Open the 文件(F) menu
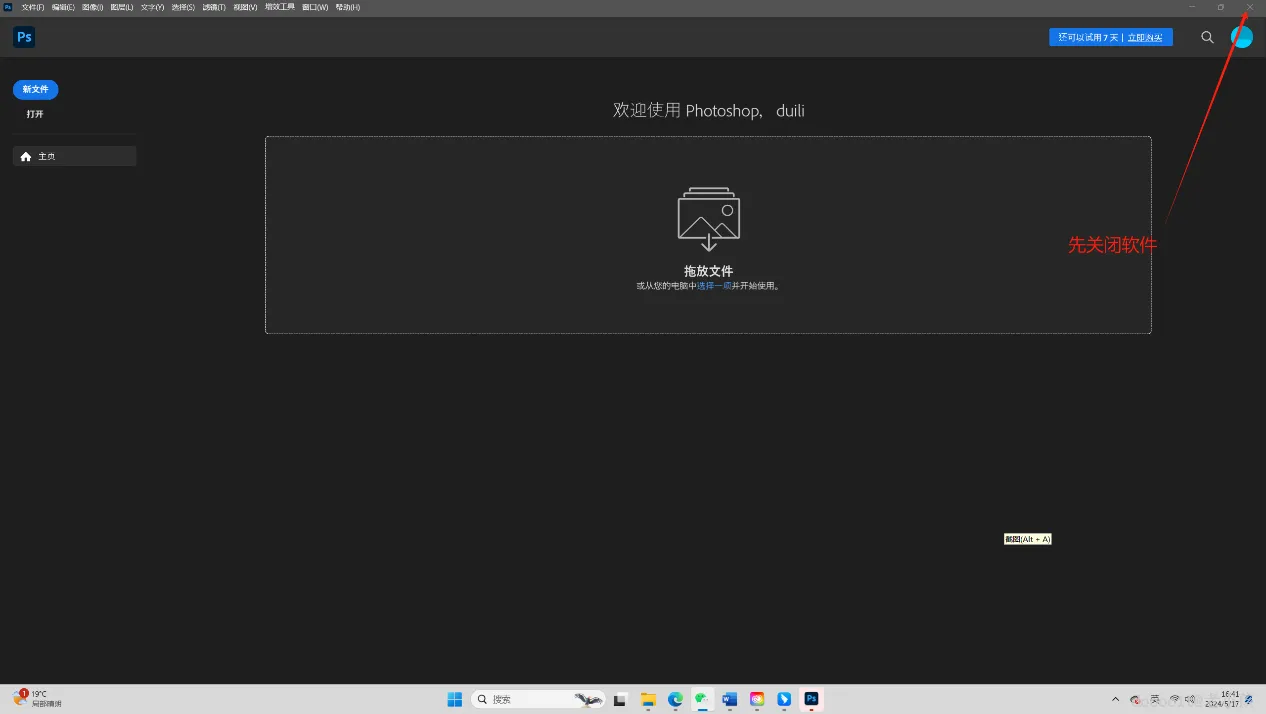The image size is (1266, 714). pos(33,7)
